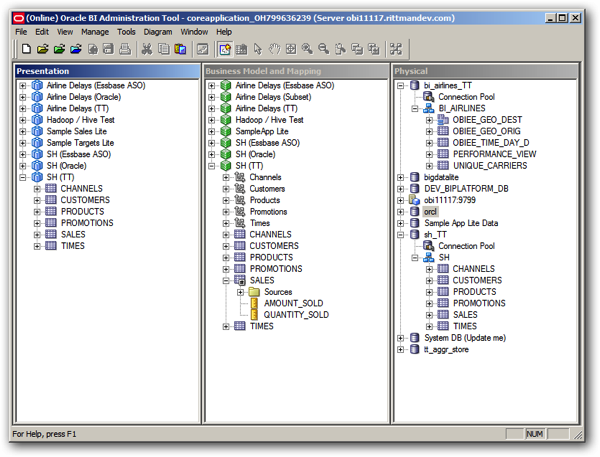Click the bi_airlines_TT database cylinder icon
Image resolution: width=600 pixels, height=457 pixels.
[x=414, y=85]
